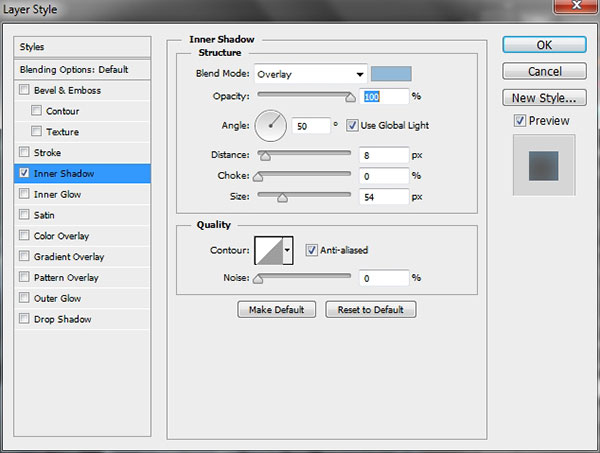Uncheck the Inner Shadow checkbox
Screen dimensions: 600x453
(x=24, y=173)
